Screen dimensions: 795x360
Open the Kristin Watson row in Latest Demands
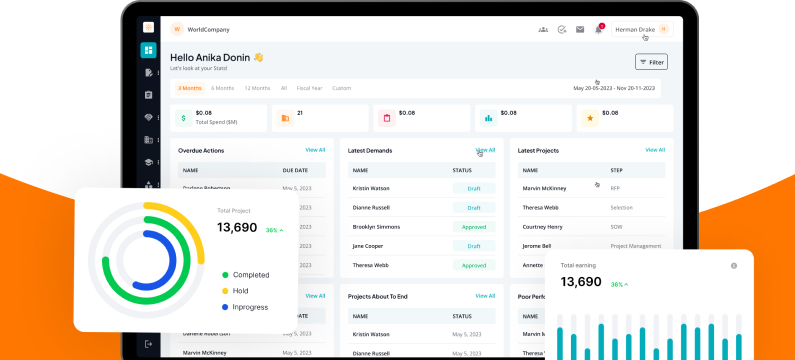pyautogui.click(x=422, y=188)
